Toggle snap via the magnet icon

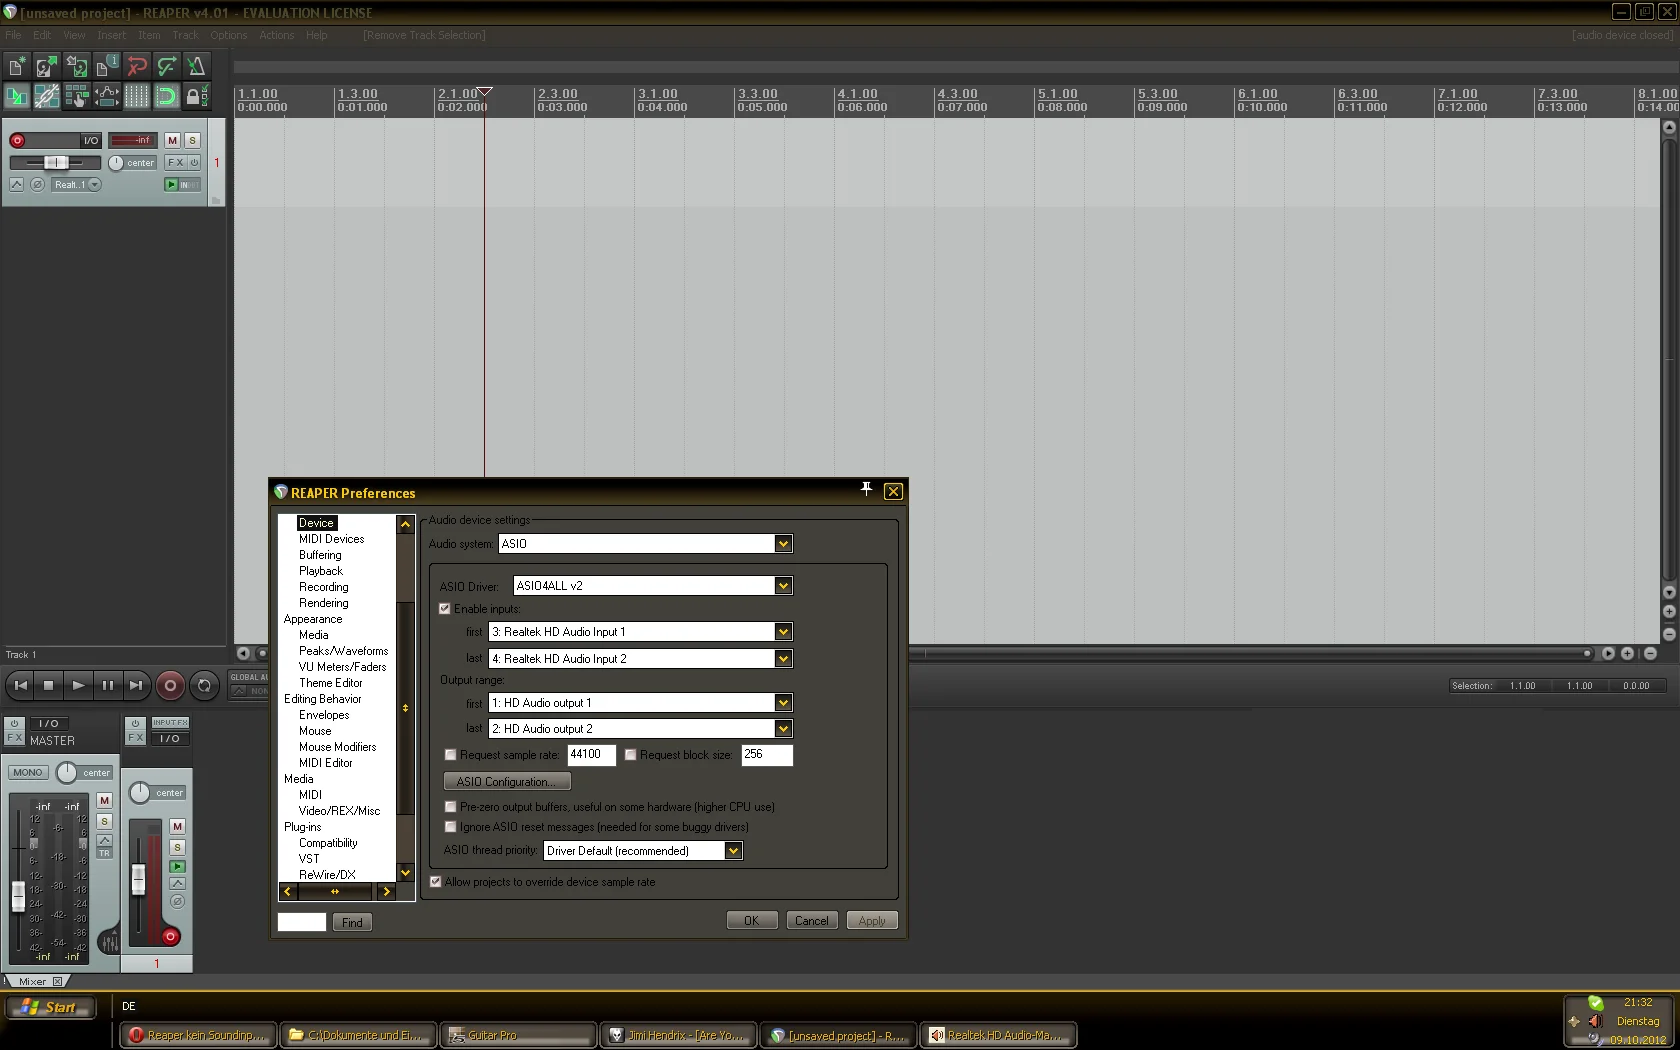[166, 96]
